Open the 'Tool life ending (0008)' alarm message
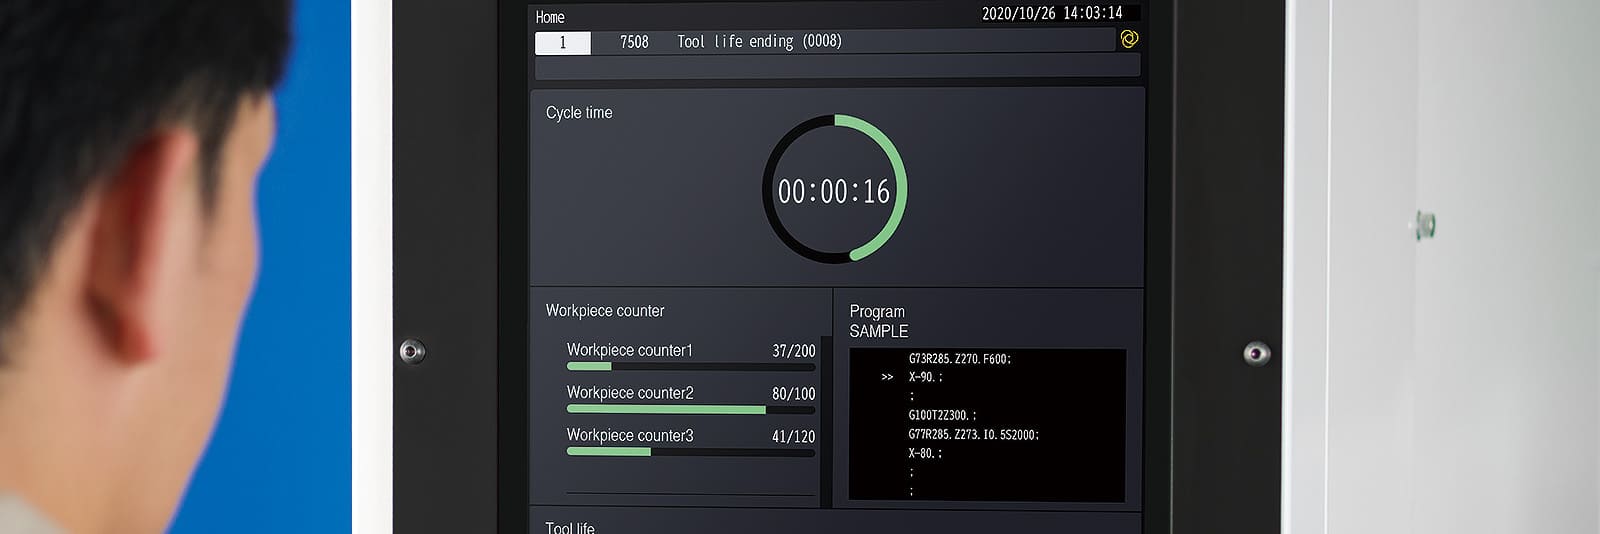 tap(759, 41)
